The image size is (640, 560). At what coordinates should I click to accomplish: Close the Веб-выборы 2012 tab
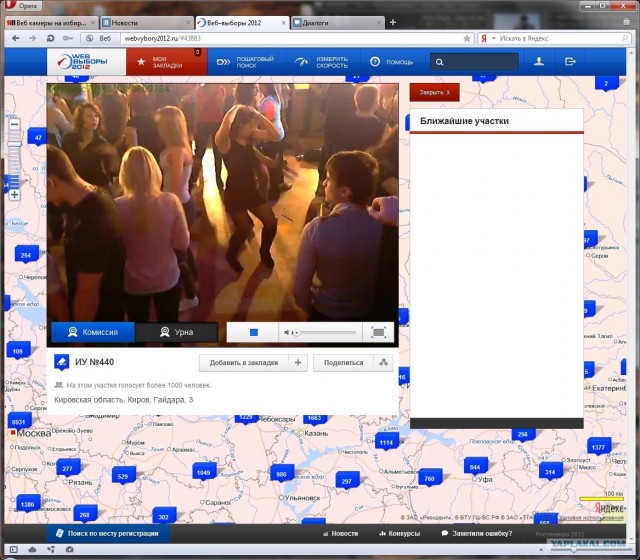pyautogui.click(x=284, y=23)
